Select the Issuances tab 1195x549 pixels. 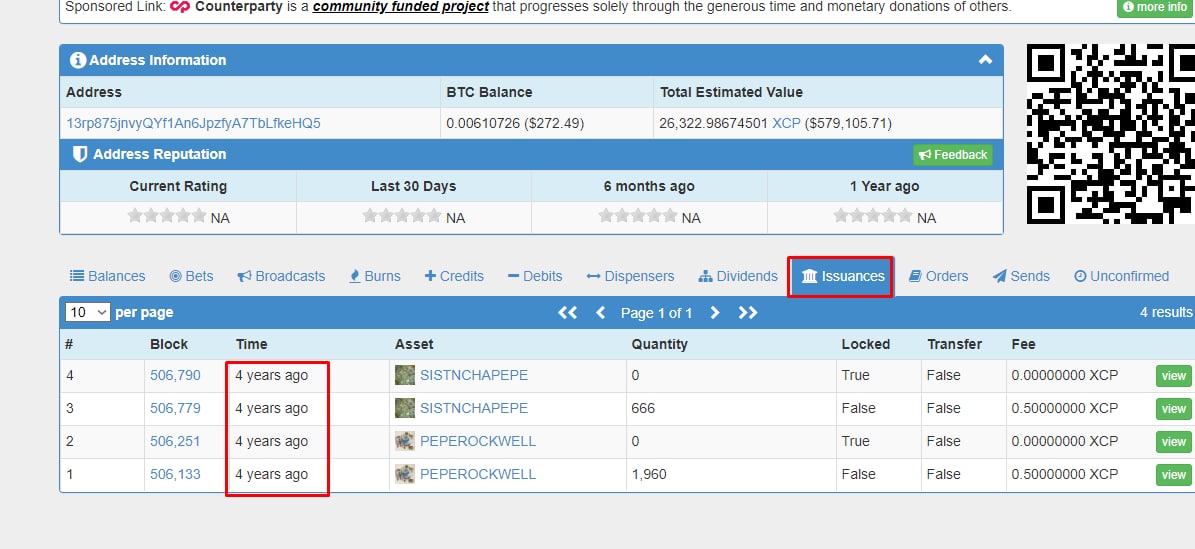tap(841, 276)
